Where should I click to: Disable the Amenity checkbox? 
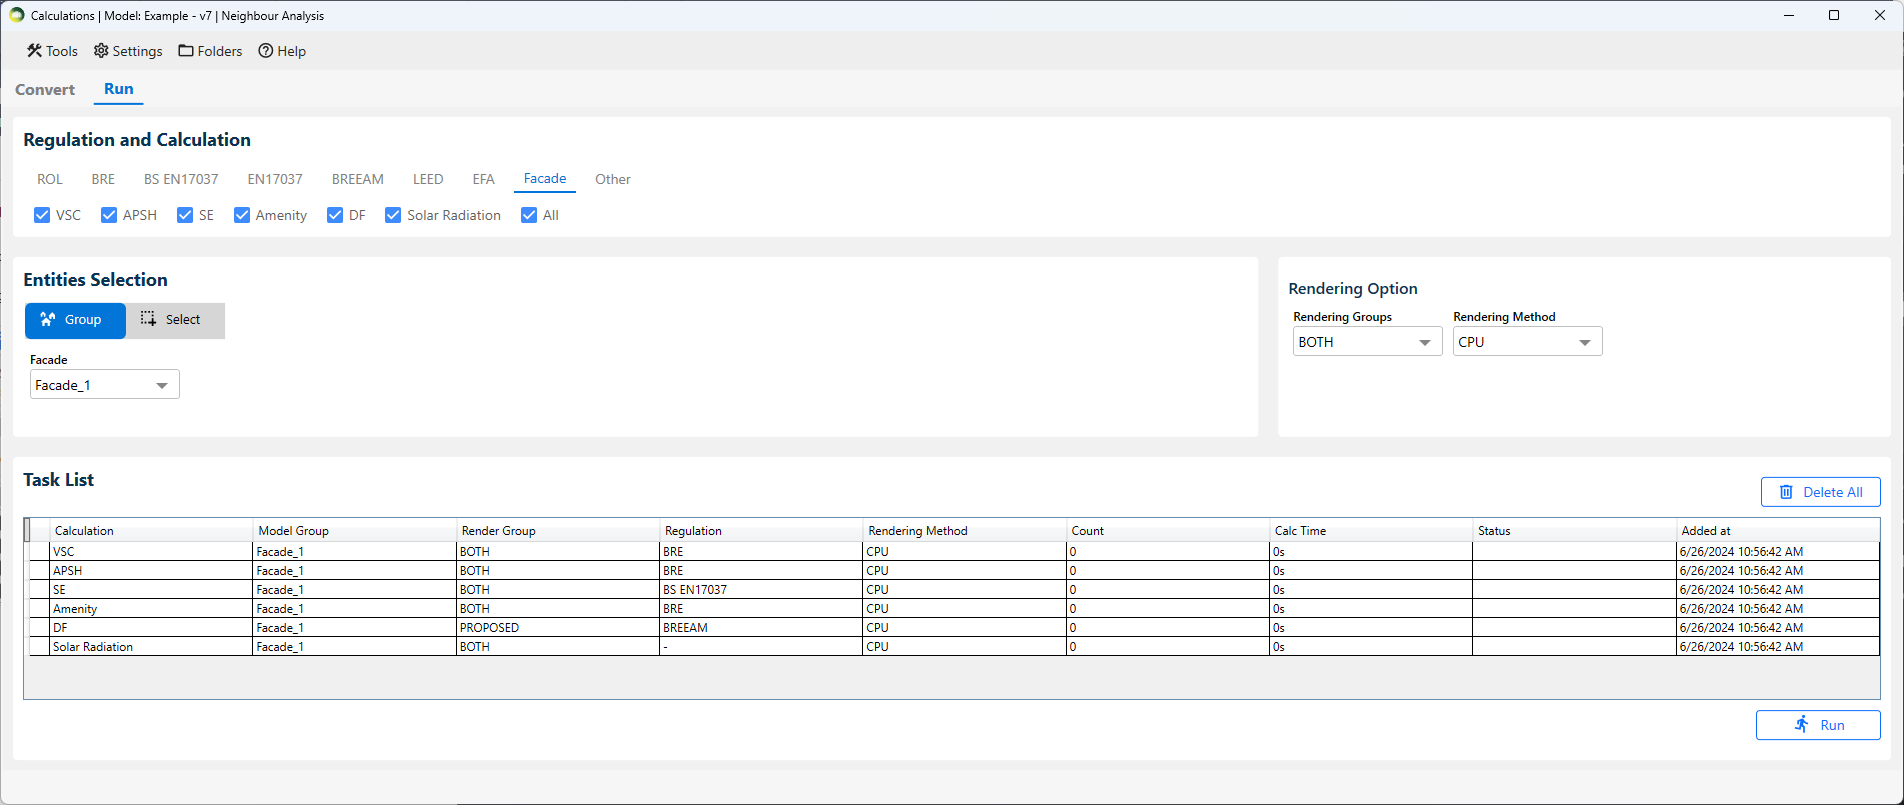(242, 215)
